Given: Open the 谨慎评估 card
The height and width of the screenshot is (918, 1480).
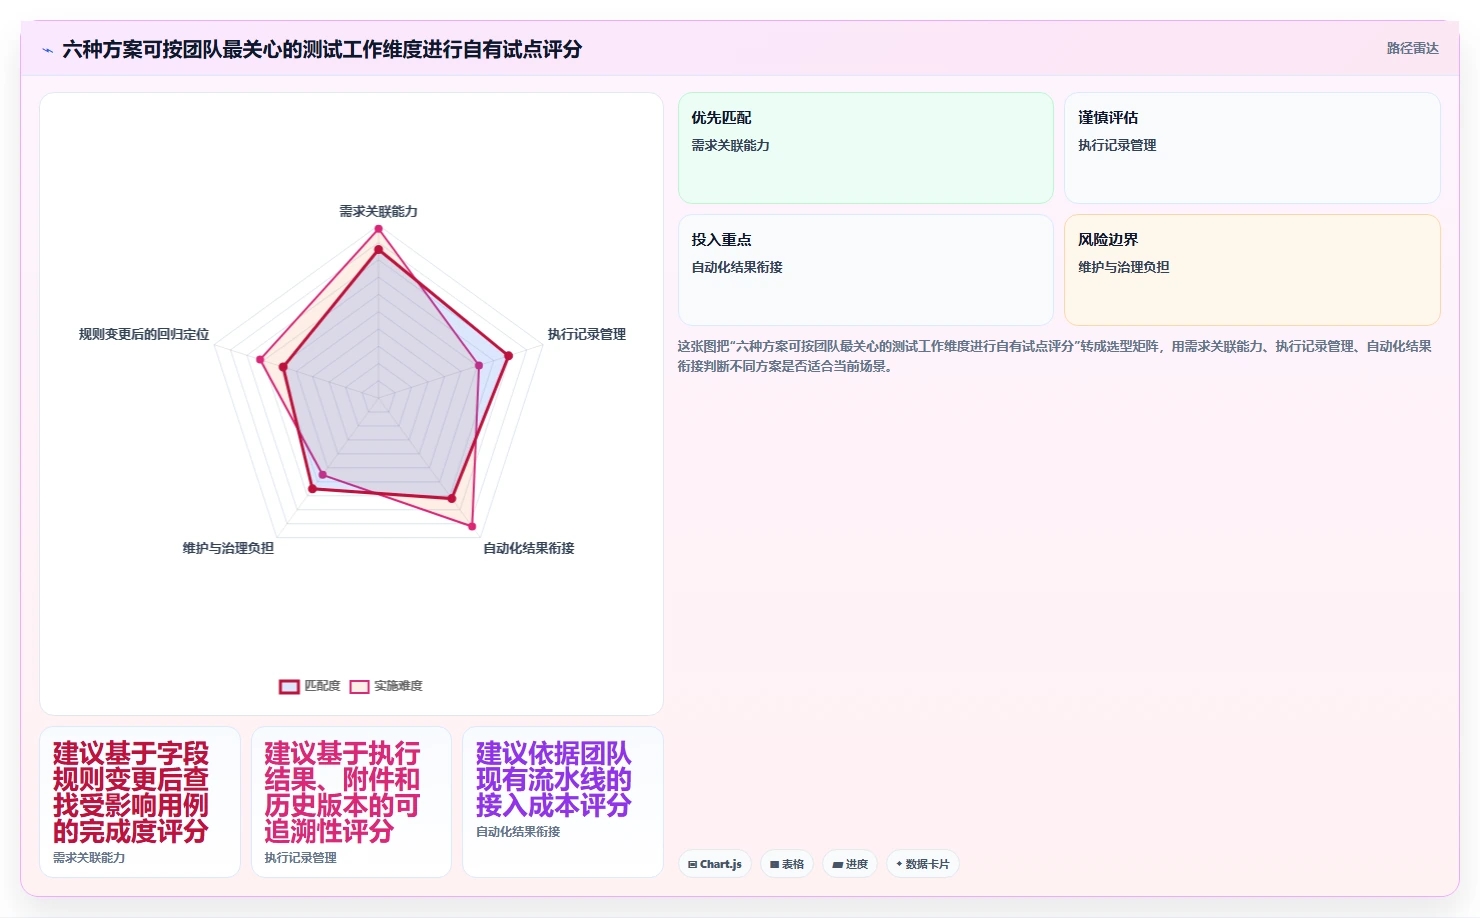Looking at the screenshot, I should 1252,148.
